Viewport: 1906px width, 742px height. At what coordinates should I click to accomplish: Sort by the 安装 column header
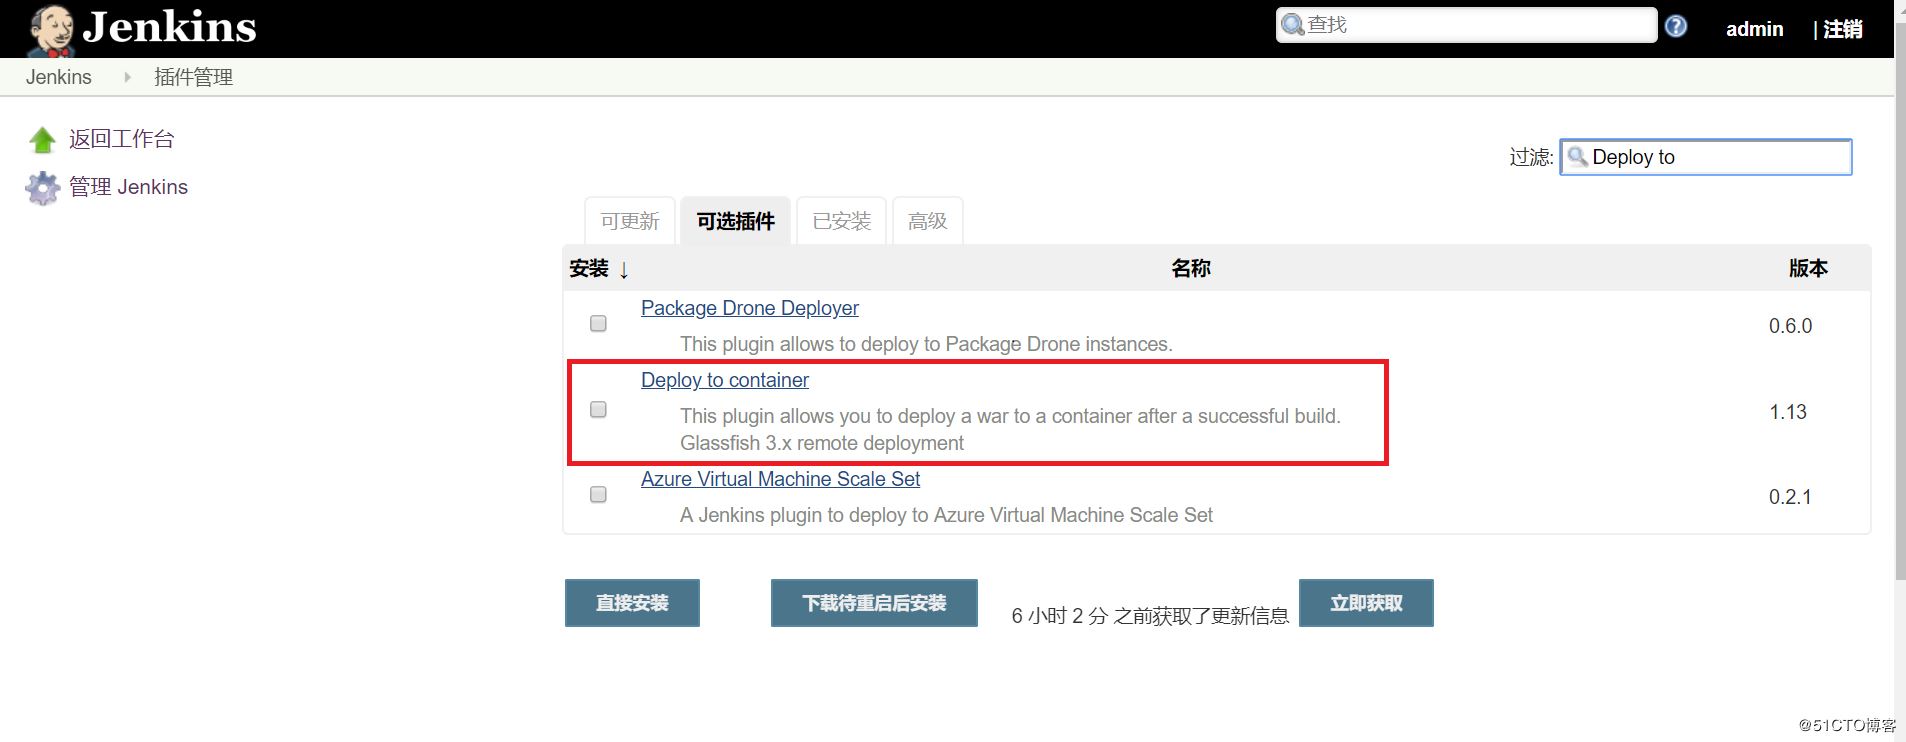[x=598, y=268]
